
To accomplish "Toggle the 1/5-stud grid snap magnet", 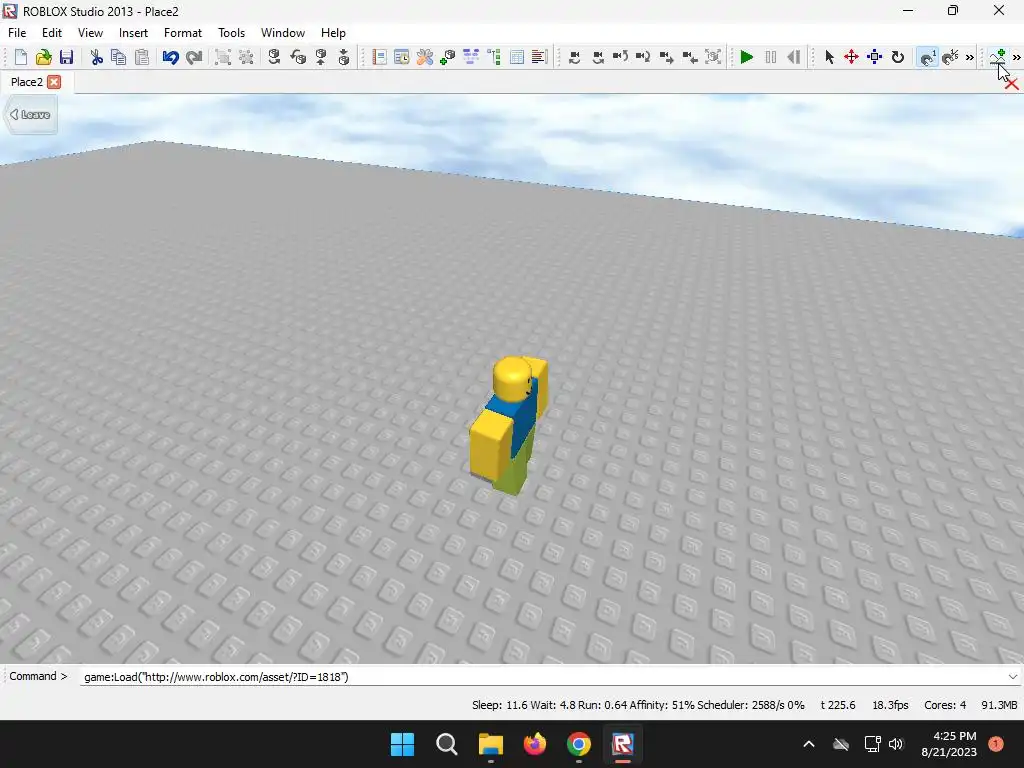I will [x=950, y=57].
